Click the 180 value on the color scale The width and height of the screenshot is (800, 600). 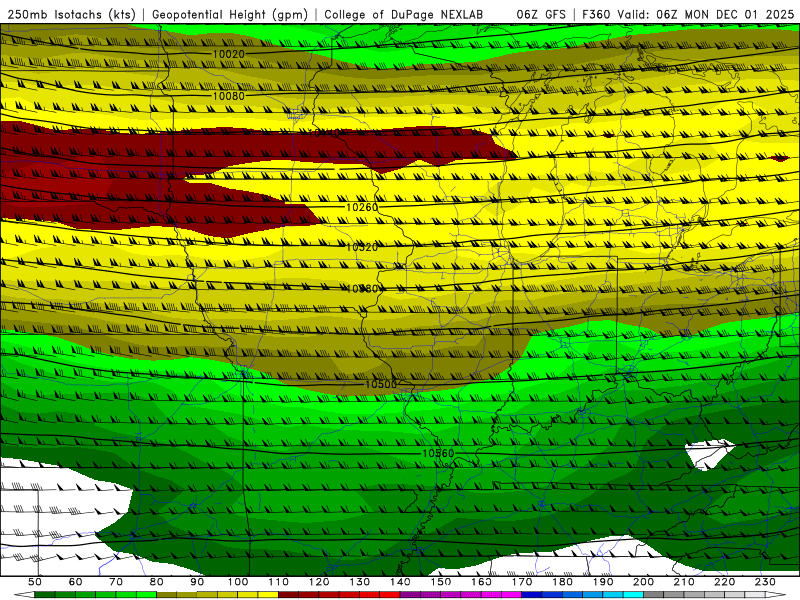click(x=562, y=582)
